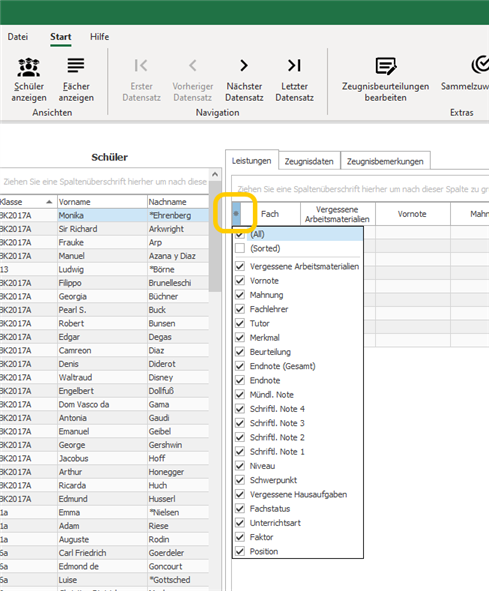The height and width of the screenshot is (591, 489).
Task: Toggle the Fachlehrer column checkbox
Action: [240, 309]
